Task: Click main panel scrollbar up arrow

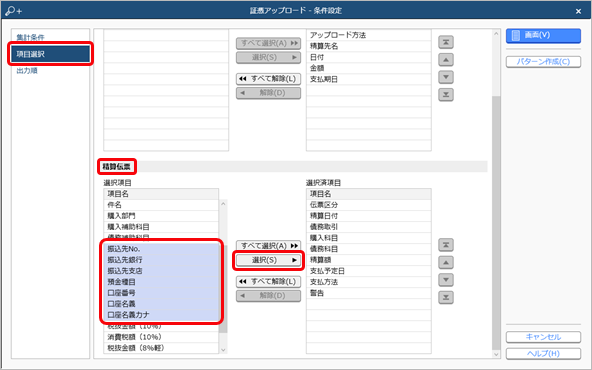Action: point(496,34)
